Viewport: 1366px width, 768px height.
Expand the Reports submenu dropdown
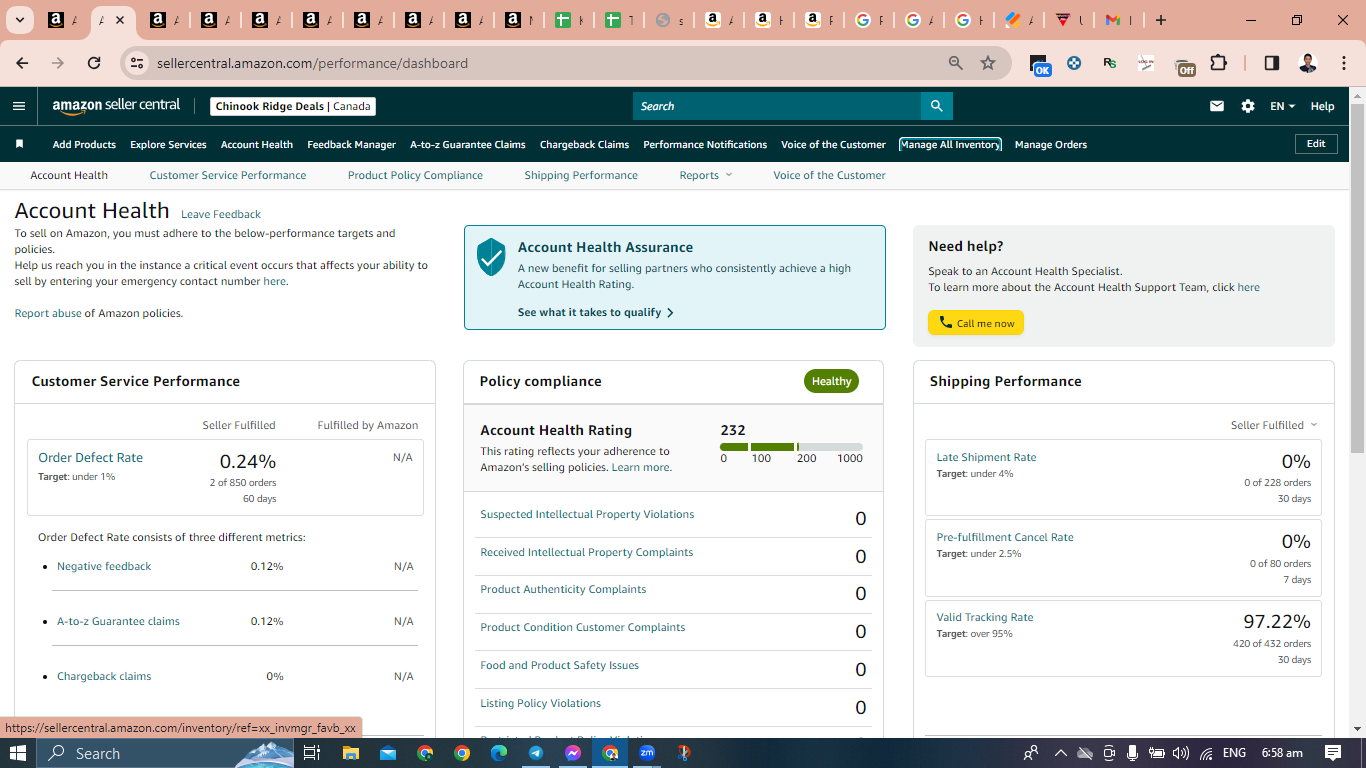pos(706,175)
